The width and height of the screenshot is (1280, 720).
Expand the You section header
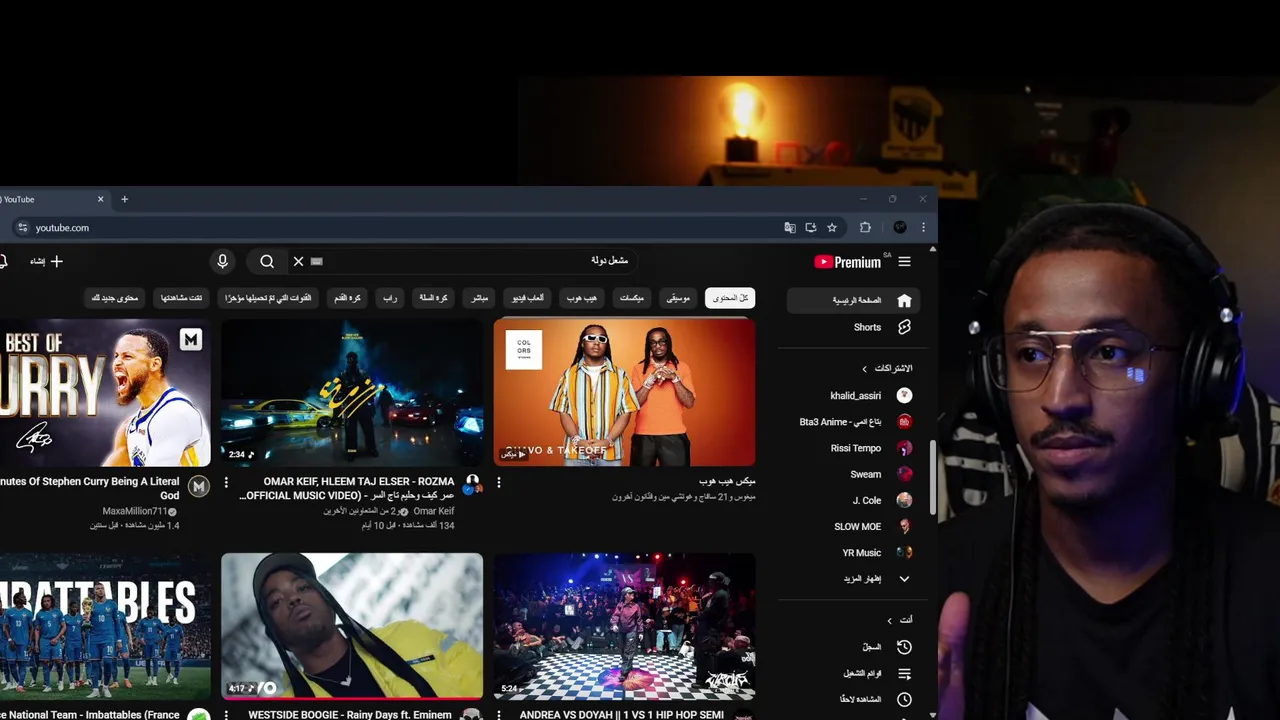[899, 620]
